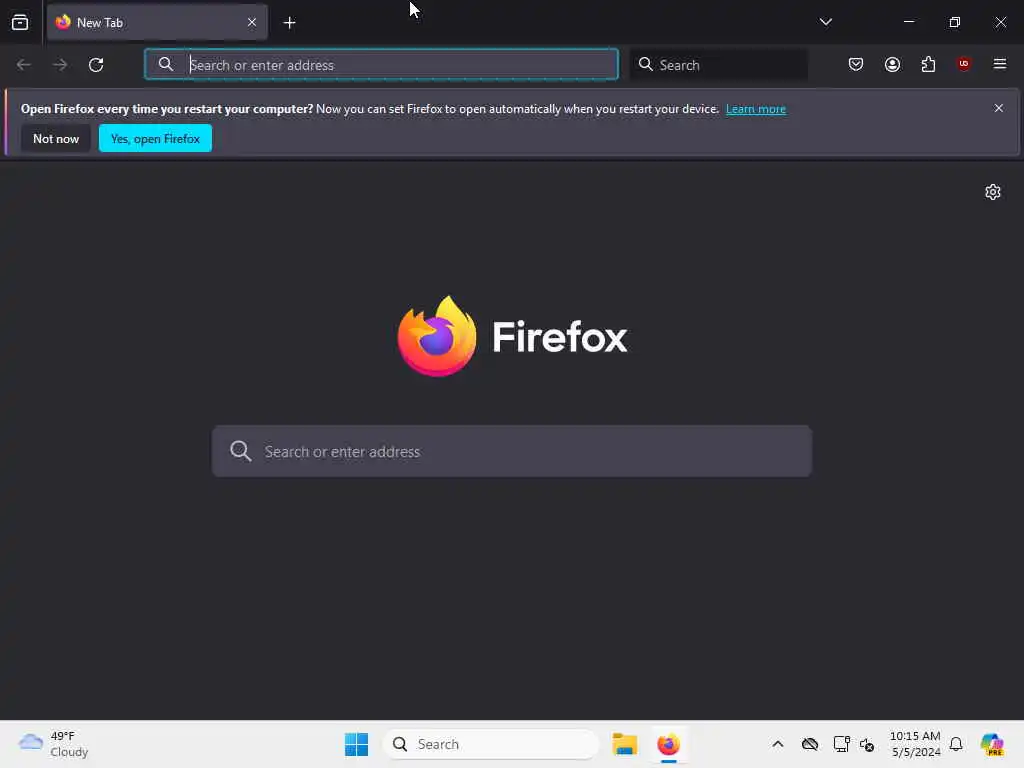Focus the toolbar Search box
This screenshot has height=768, width=1024.
click(718, 65)
